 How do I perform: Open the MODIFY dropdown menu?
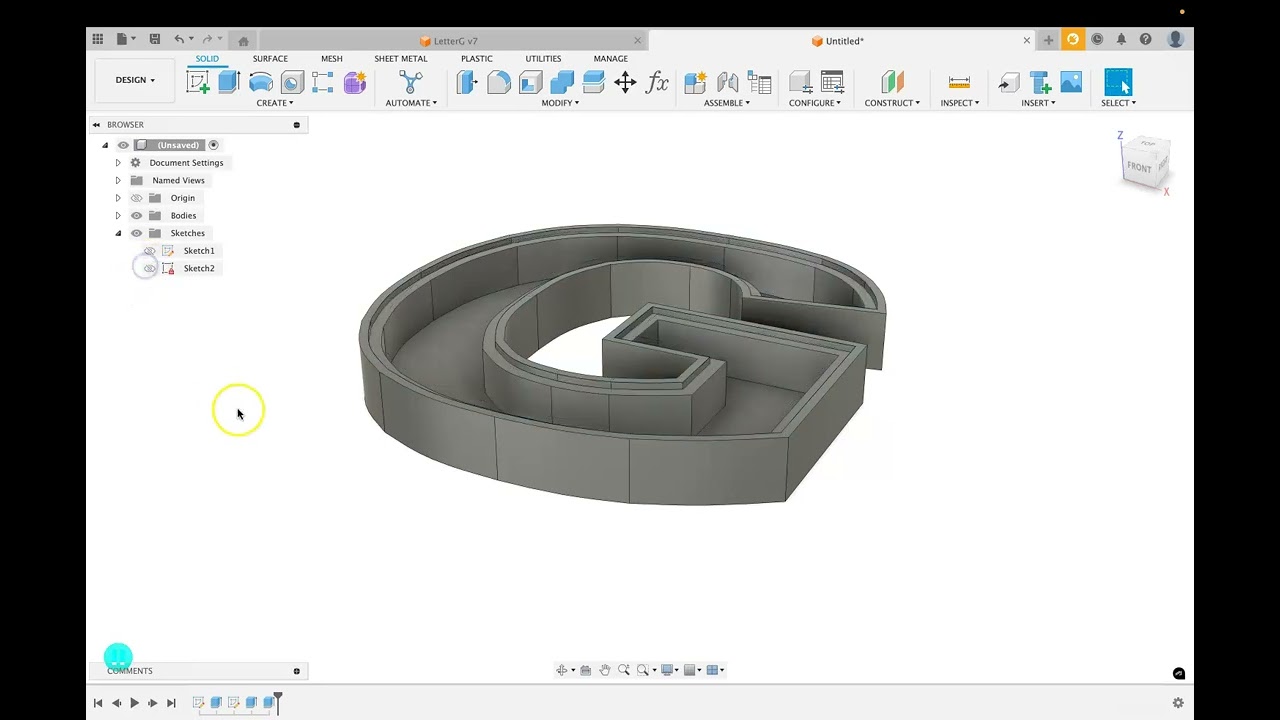click(x=560, y=103)
